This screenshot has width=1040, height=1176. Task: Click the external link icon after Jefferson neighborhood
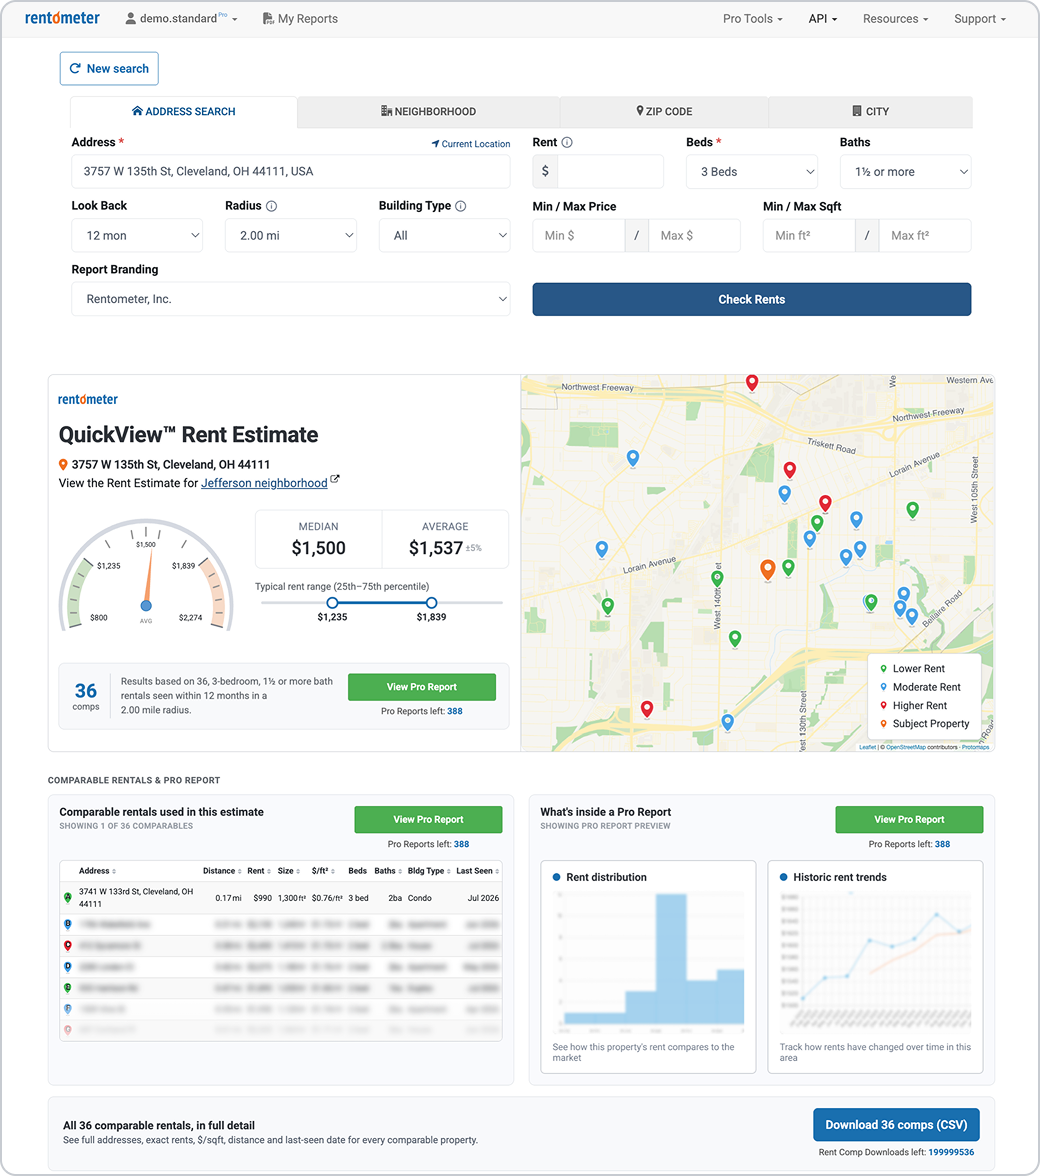point(335,479)
